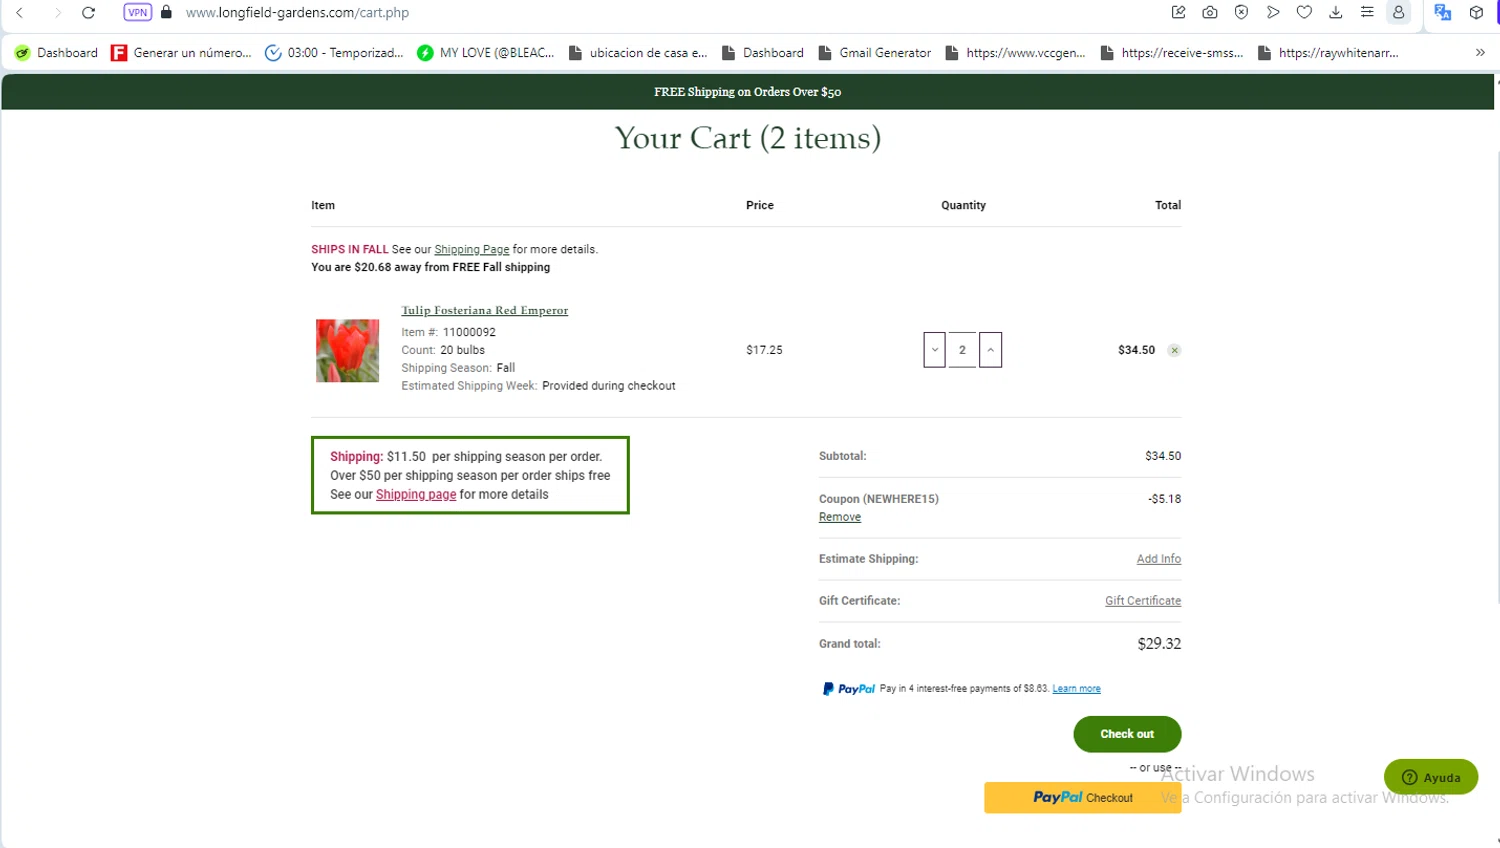Open the user profile icon
This screenshot has height=848, width=1500.
1399,13
